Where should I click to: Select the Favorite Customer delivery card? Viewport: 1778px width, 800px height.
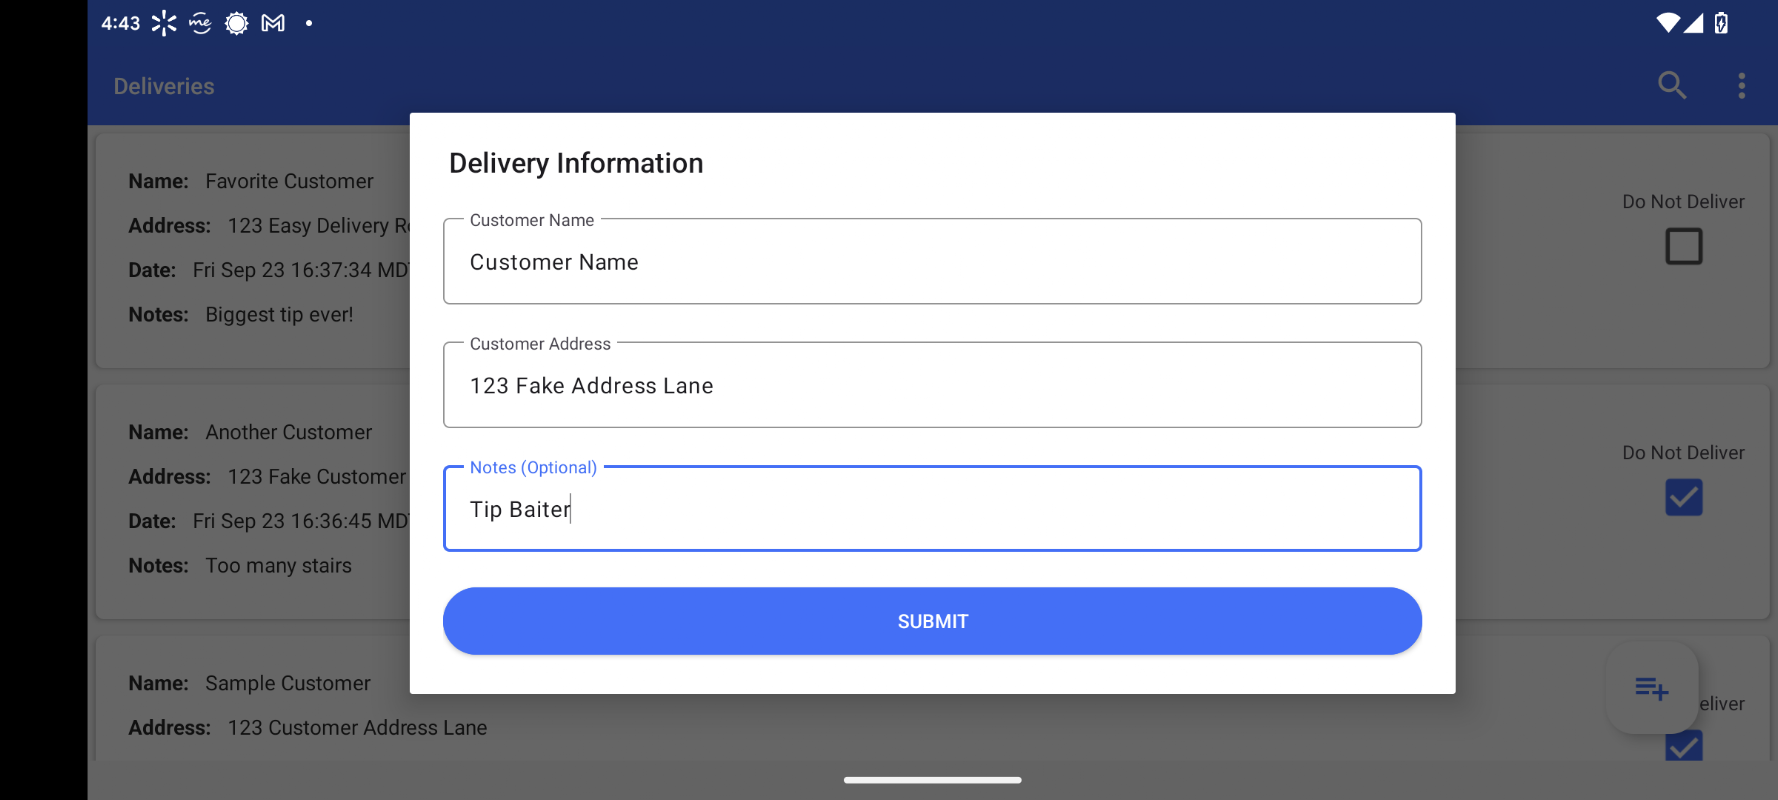click(932, 251)
